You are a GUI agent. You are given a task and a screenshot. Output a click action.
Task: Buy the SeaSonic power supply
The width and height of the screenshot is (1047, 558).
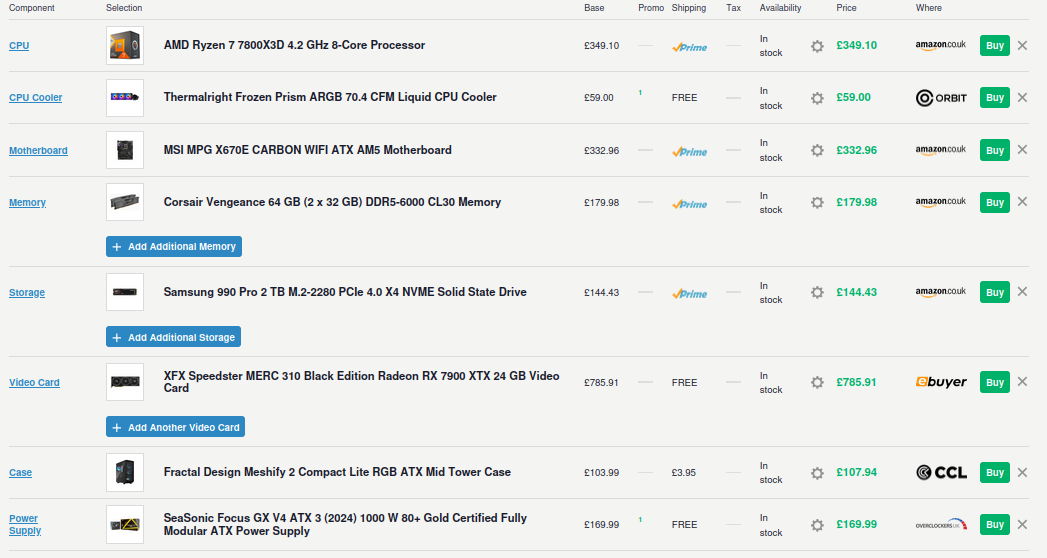tap(994, 525)
